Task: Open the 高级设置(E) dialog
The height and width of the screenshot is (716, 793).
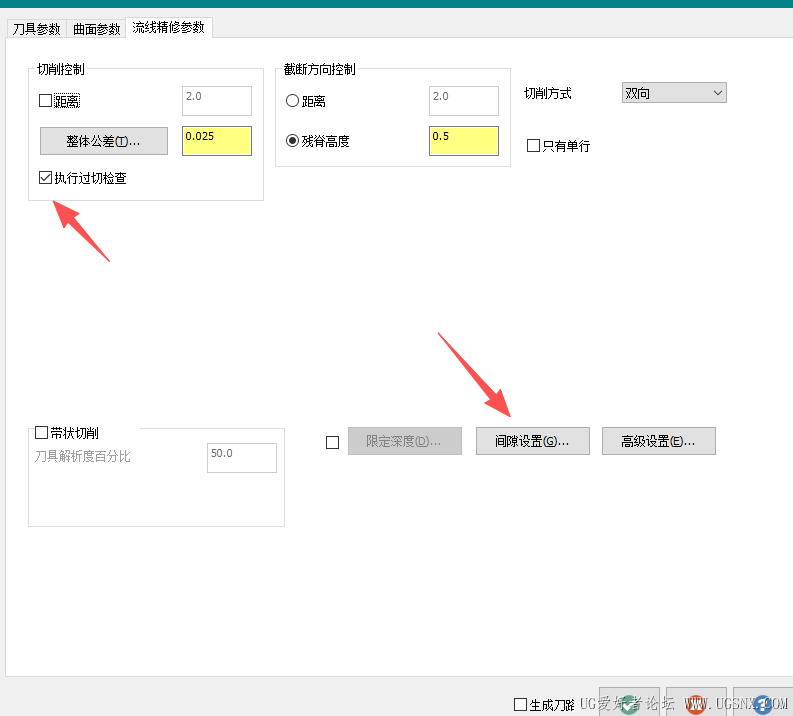Action: click(x=658, y=441)
